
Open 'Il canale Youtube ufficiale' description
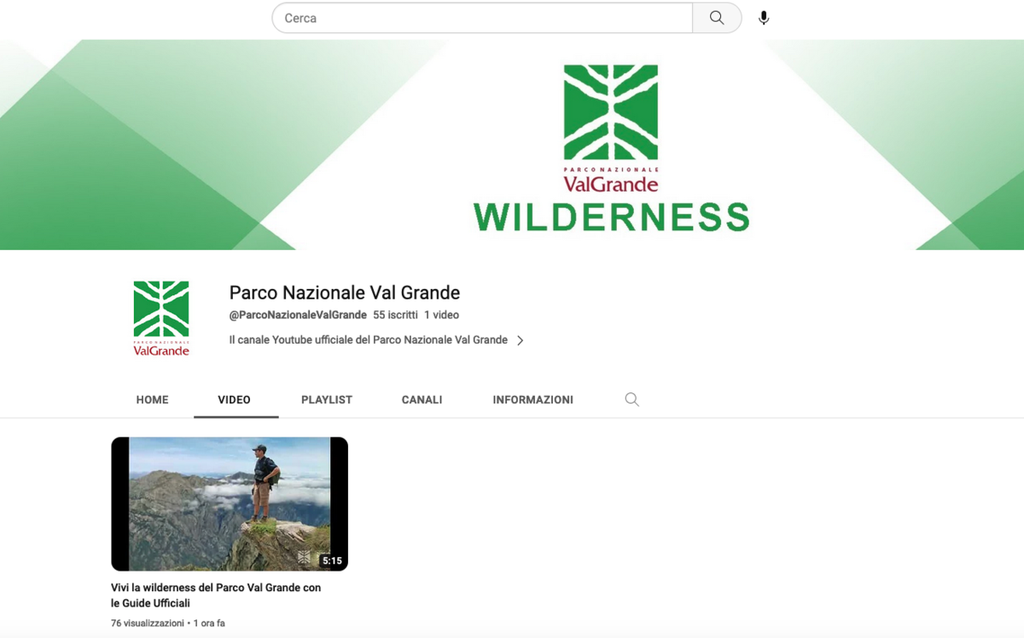(368, 340)
